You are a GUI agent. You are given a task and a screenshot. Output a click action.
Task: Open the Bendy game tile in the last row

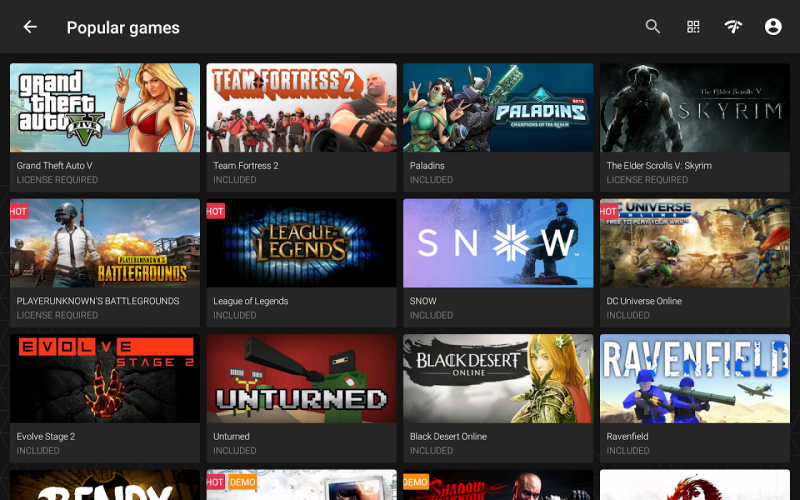tap(105, 485)
